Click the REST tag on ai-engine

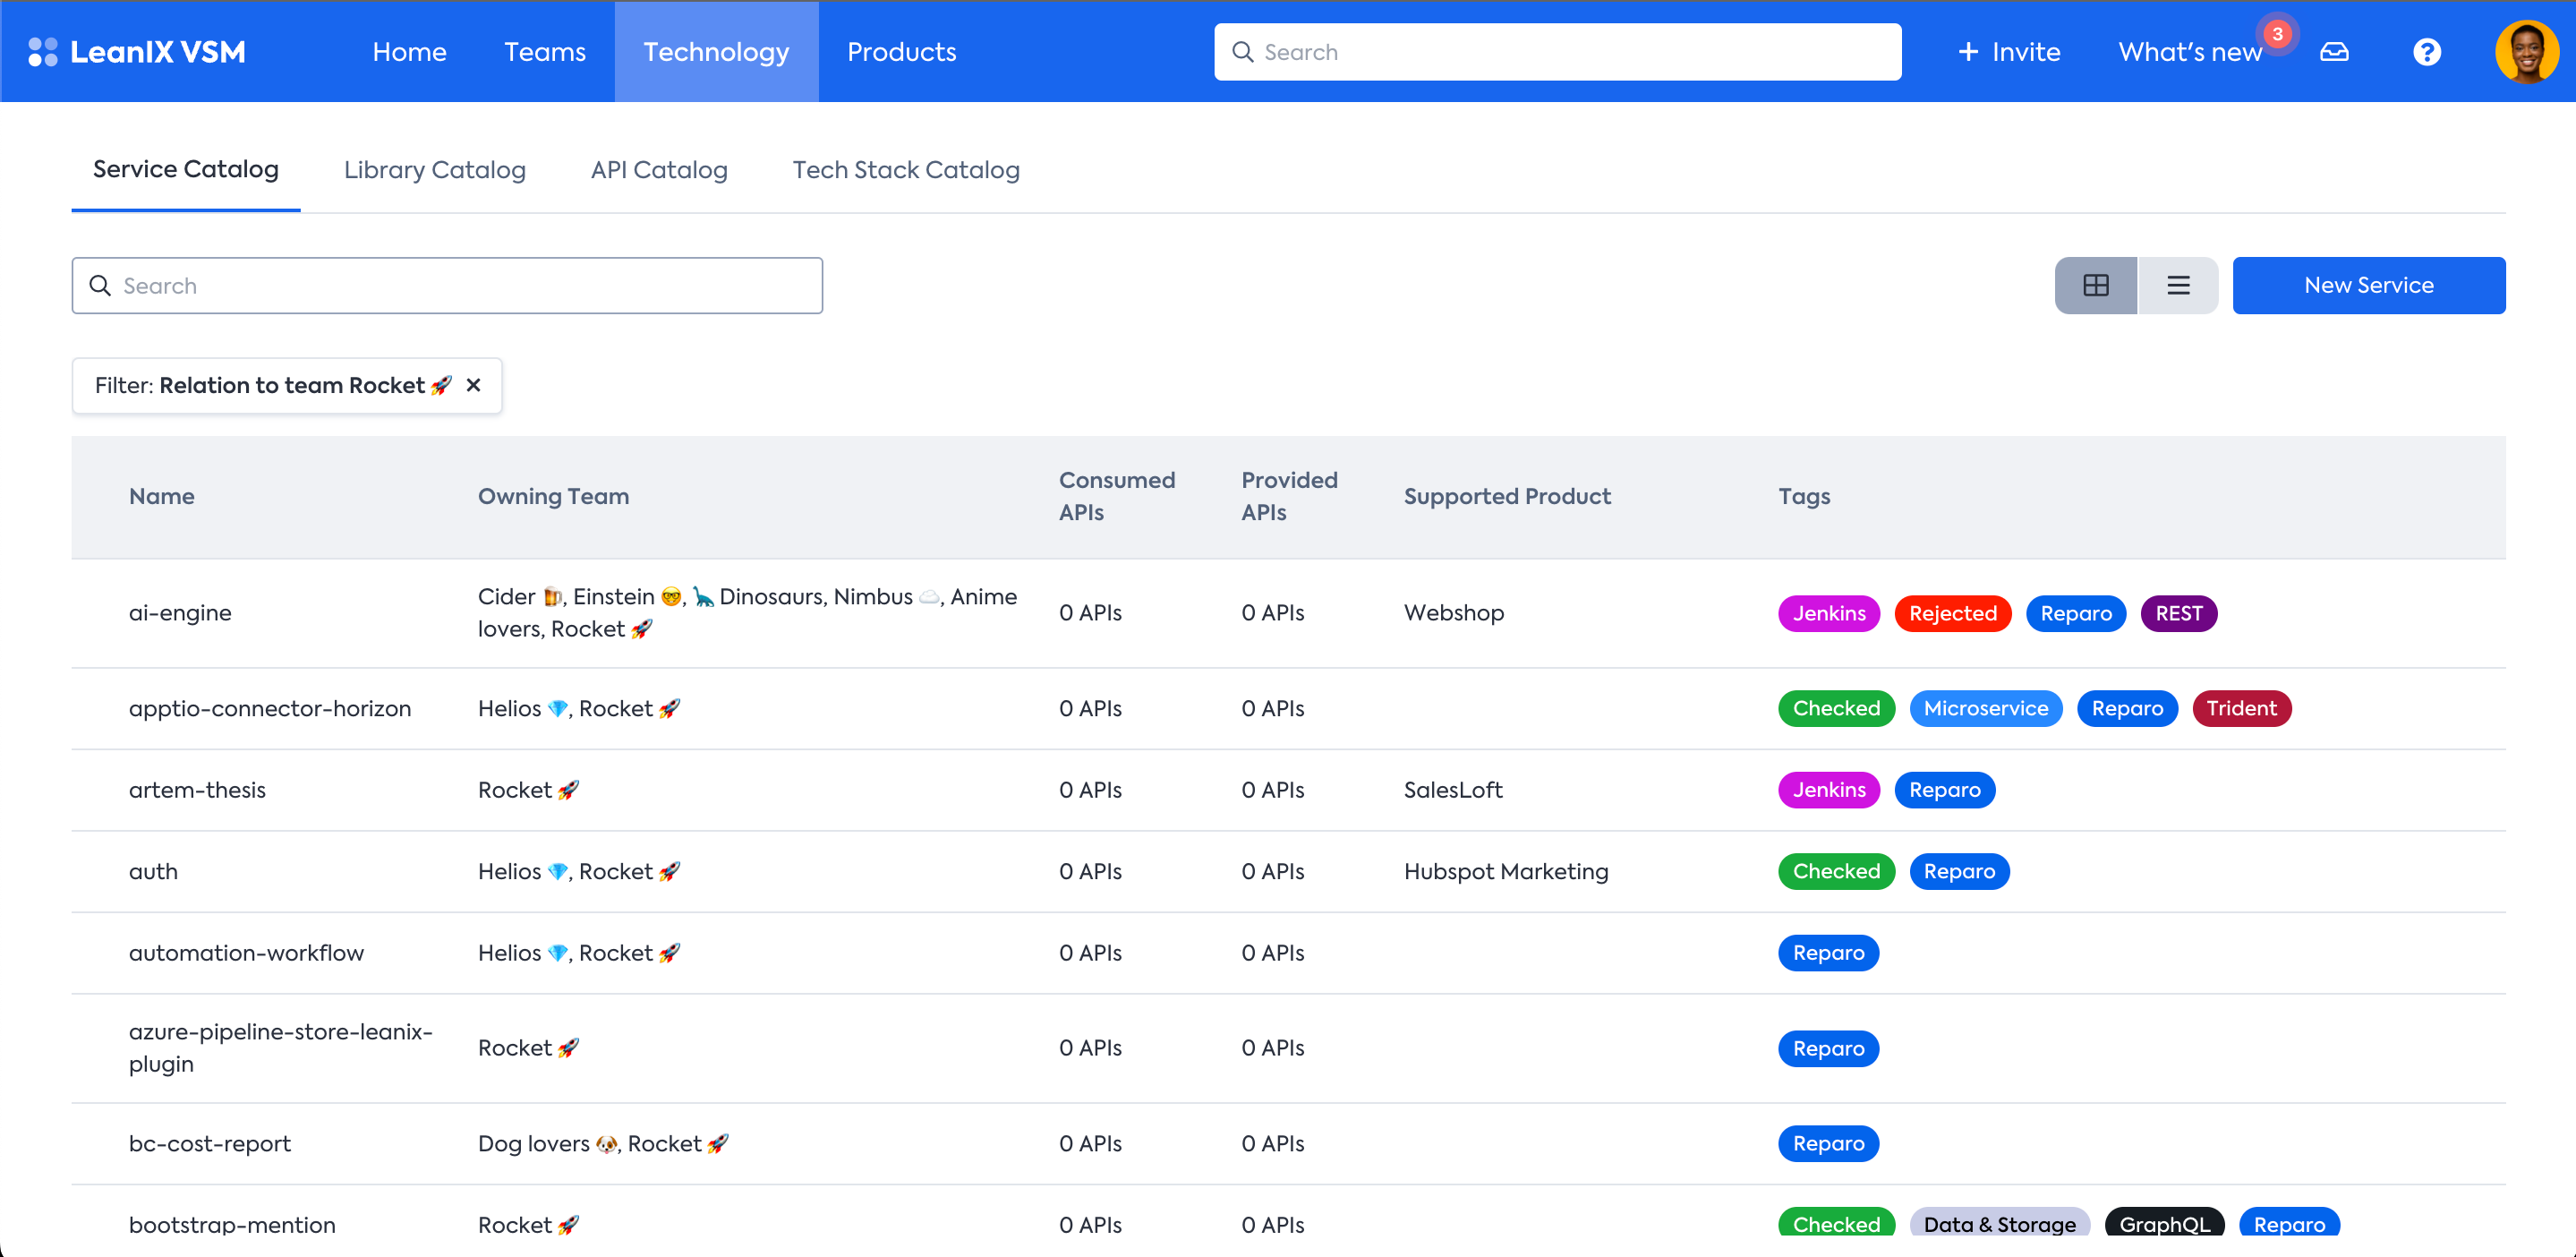coord(2179,613)
